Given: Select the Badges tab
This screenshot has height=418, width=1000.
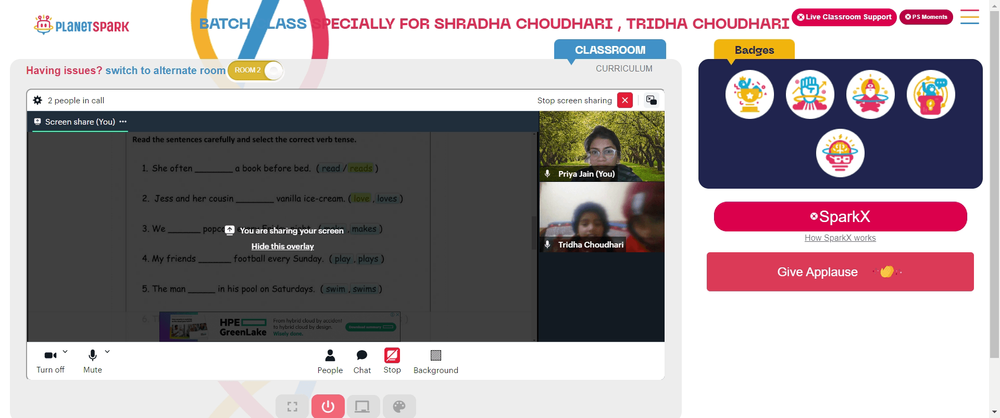Looking at the screenshot, I should coord(754,50).
